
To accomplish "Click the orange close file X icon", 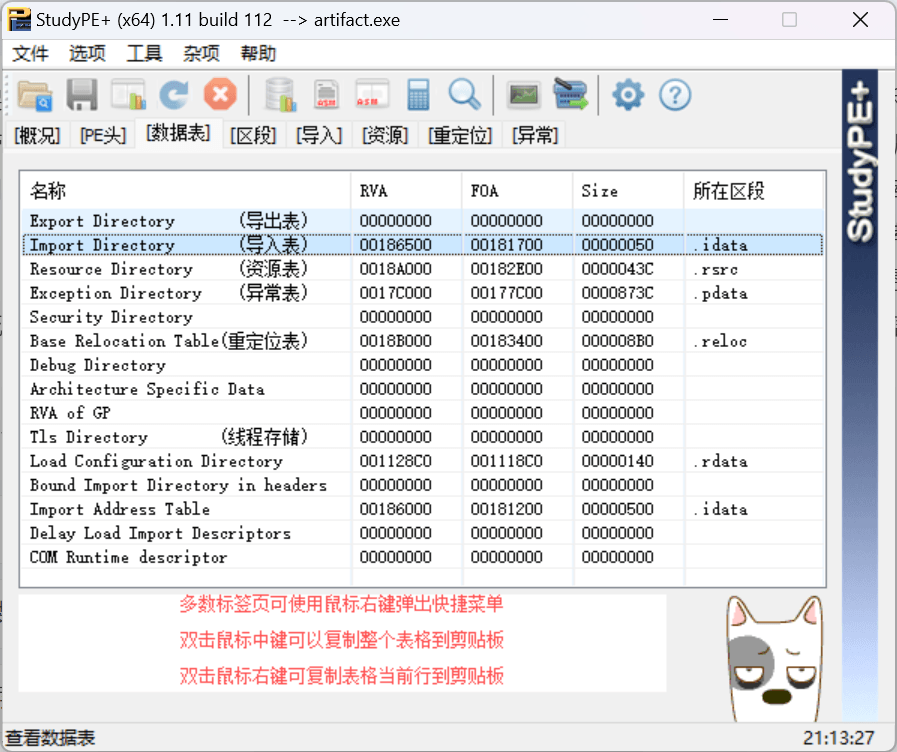I will click(x=220, y=95).
